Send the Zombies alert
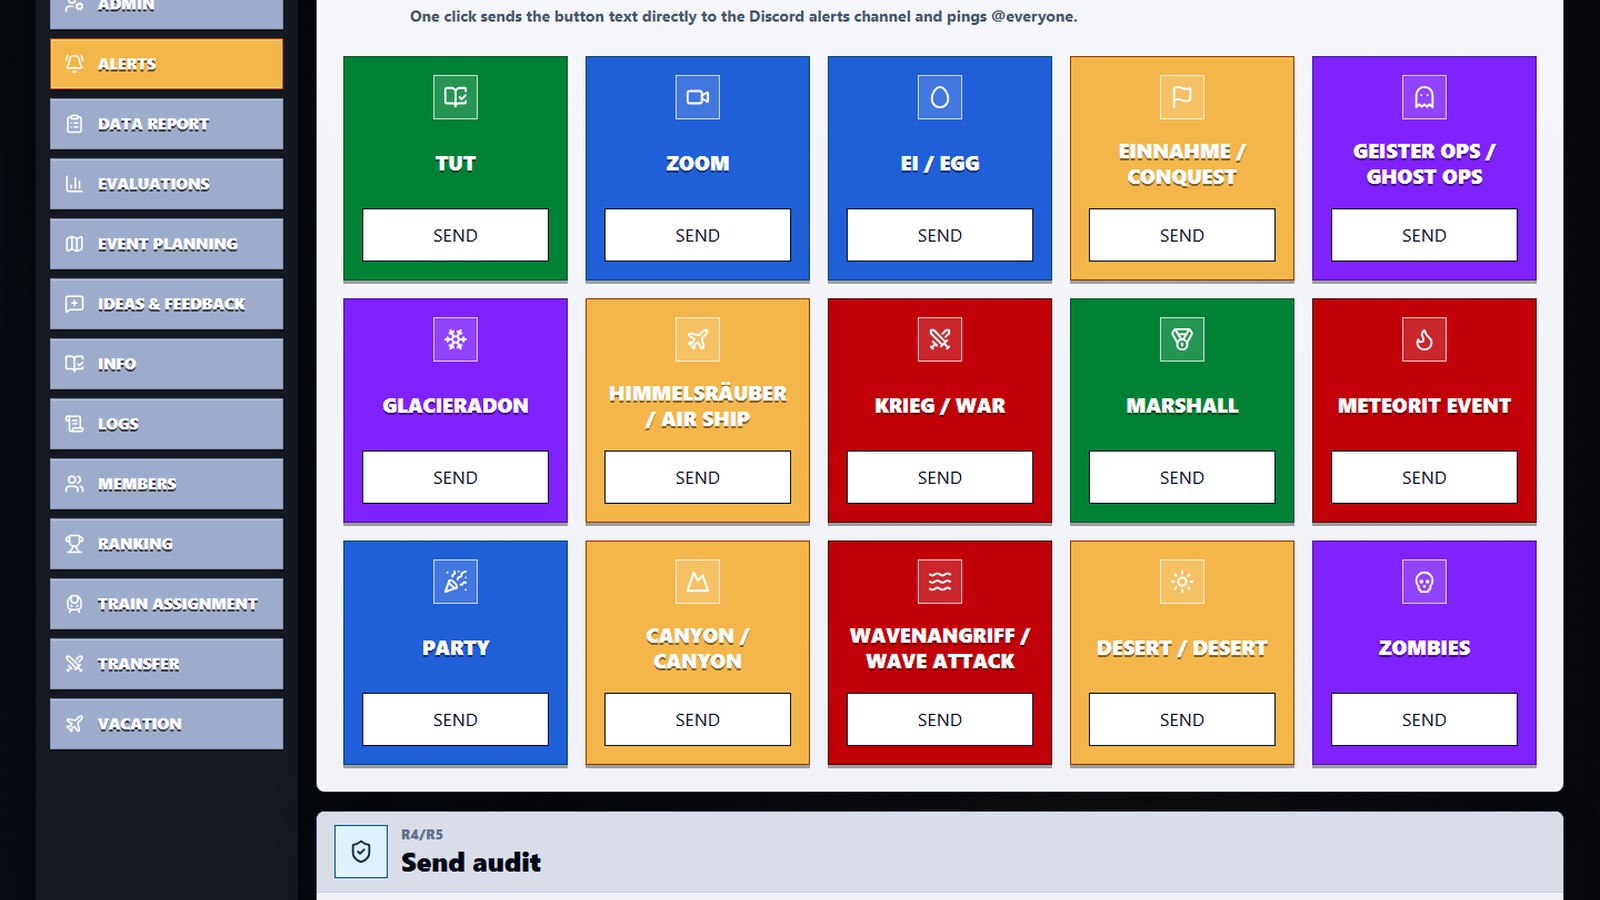The height and width of the screenshot is (900, 1600). 1424,719
